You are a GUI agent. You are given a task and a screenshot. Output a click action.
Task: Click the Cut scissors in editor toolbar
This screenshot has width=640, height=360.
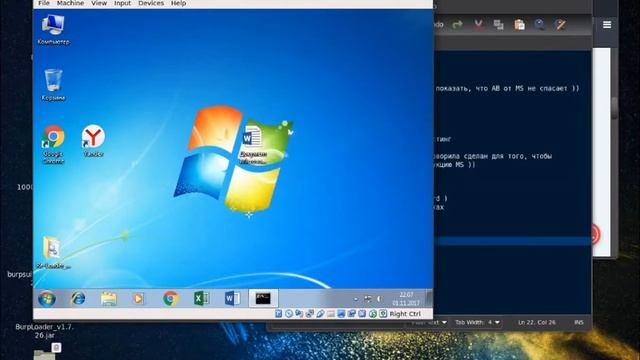click(x=478, y=25)
